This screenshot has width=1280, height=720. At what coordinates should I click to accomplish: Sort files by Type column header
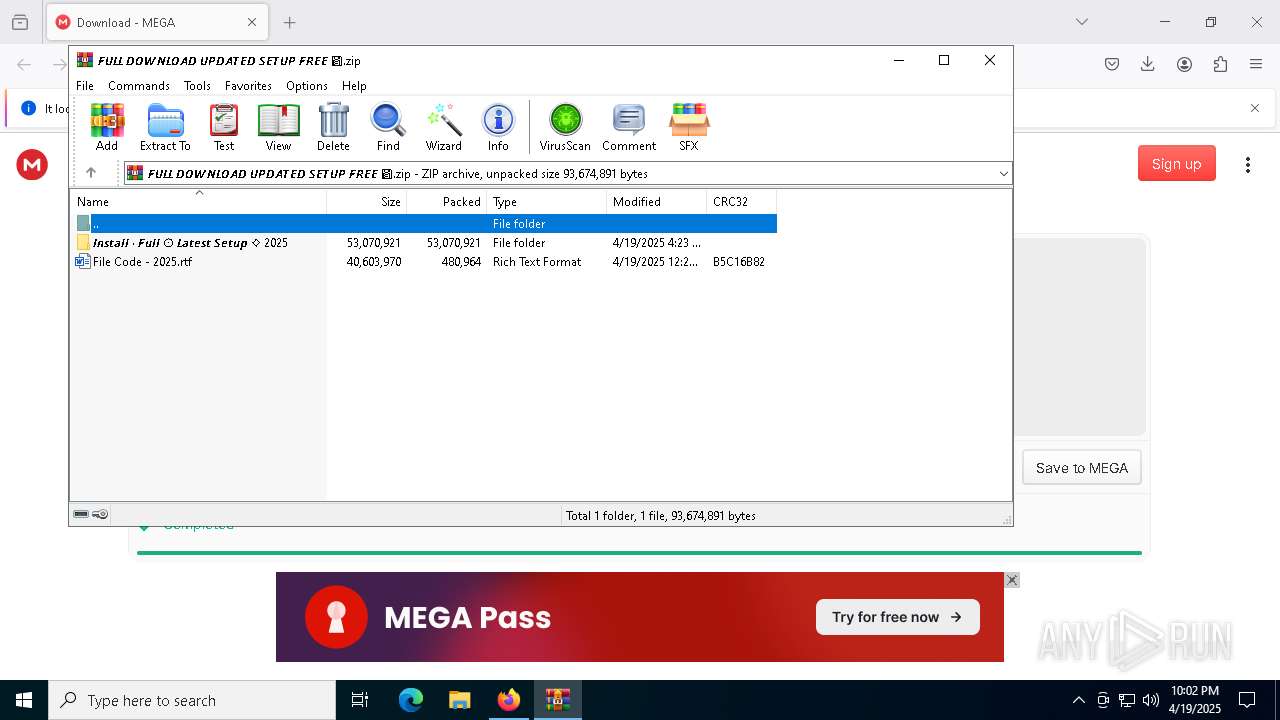click(547, 201)
